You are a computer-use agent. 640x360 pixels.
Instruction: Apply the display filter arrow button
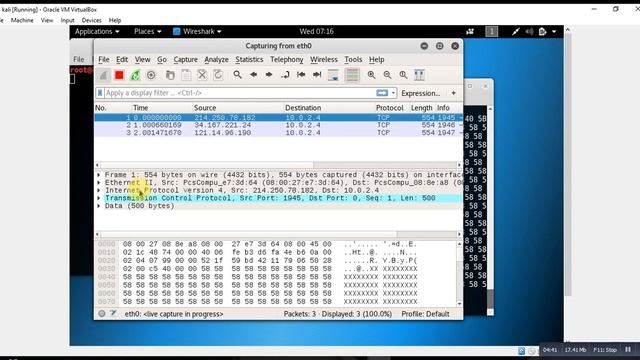[x=382, y=93]
